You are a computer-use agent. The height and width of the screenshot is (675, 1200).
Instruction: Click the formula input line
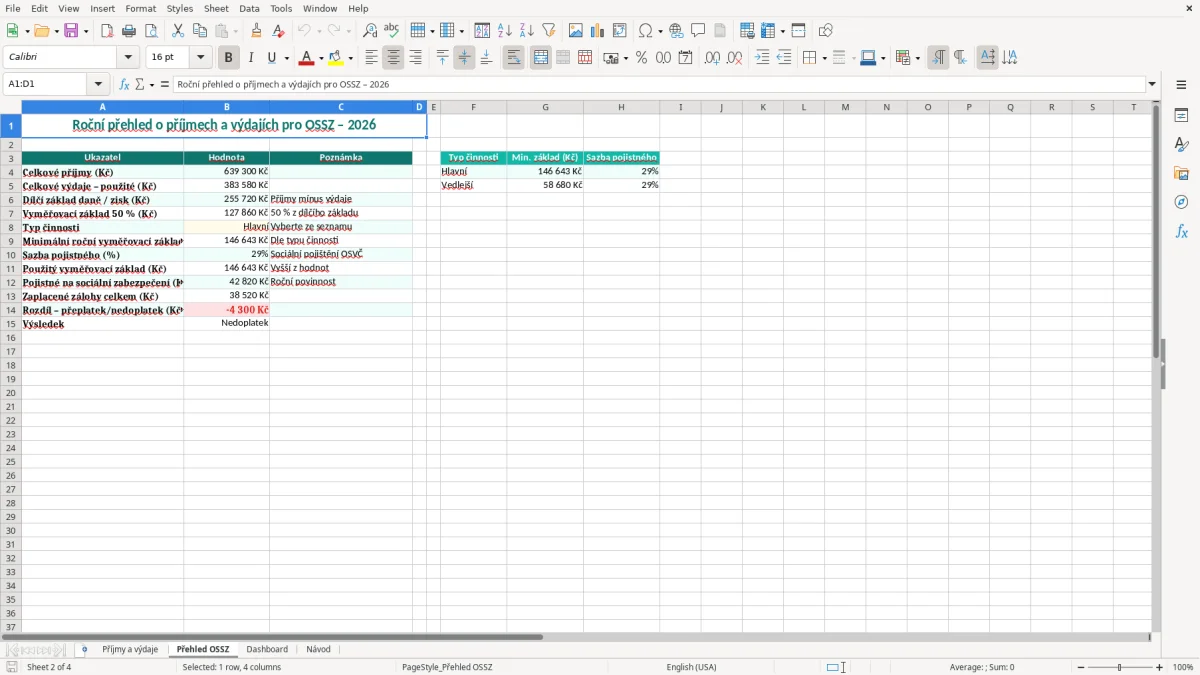click(x=659, y=84)
